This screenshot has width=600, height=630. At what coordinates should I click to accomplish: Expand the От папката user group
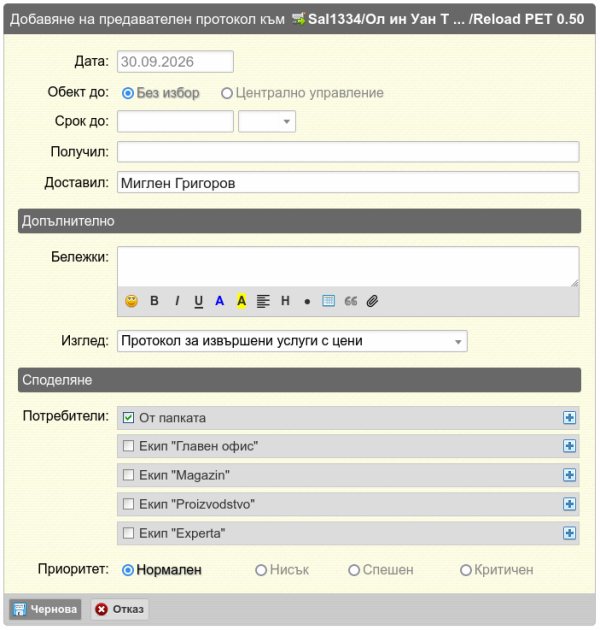pos(569,418)
